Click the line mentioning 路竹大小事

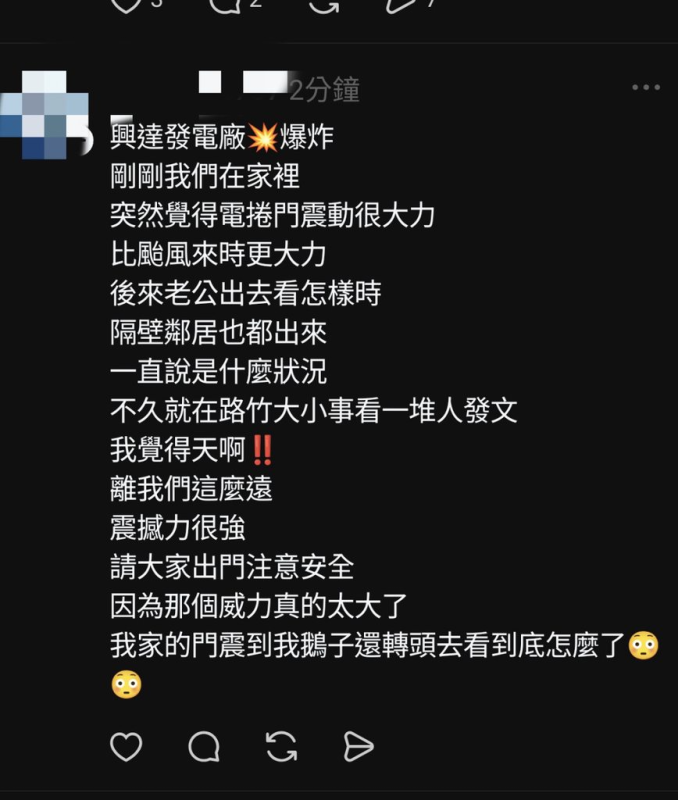(314, 410)
